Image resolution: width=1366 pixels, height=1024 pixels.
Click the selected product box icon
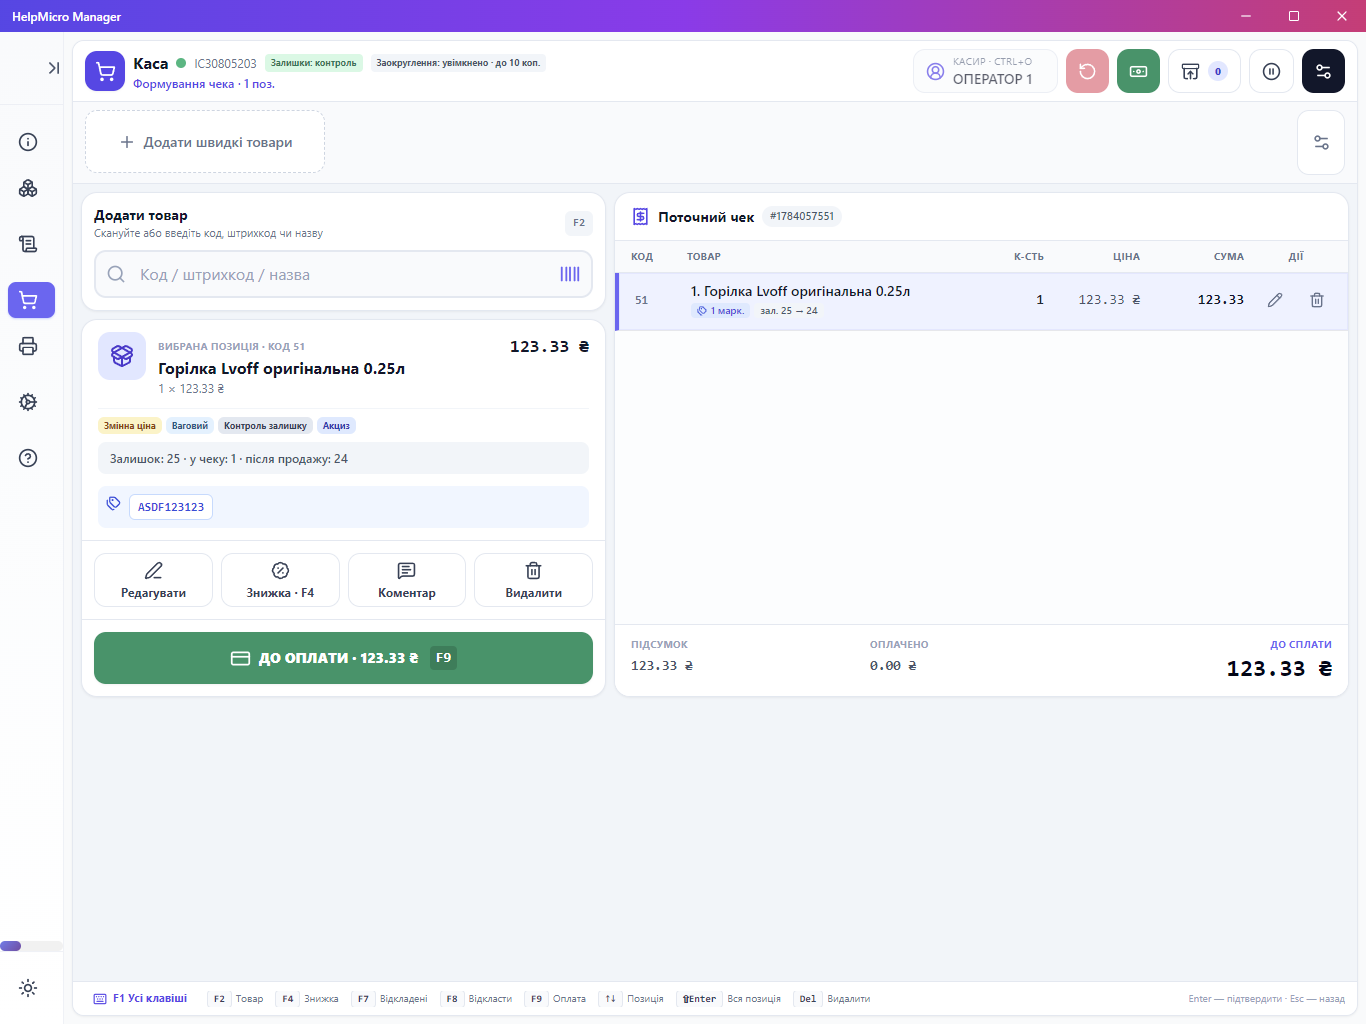[122, 356]
